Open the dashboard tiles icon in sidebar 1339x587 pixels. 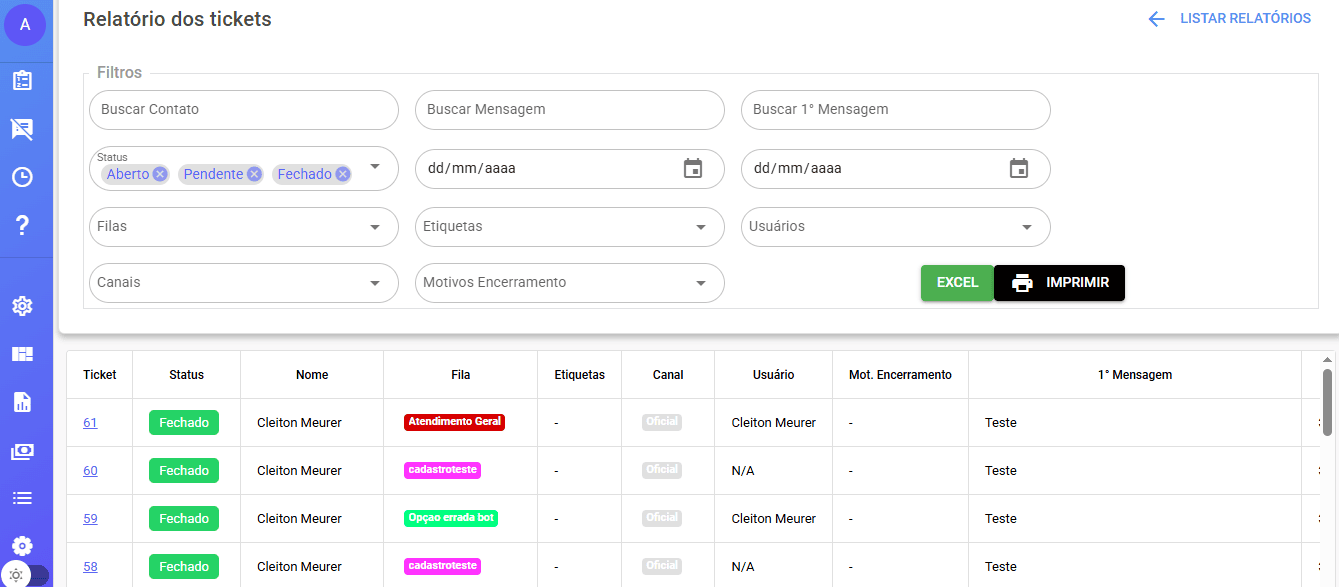tap(22, 354)
